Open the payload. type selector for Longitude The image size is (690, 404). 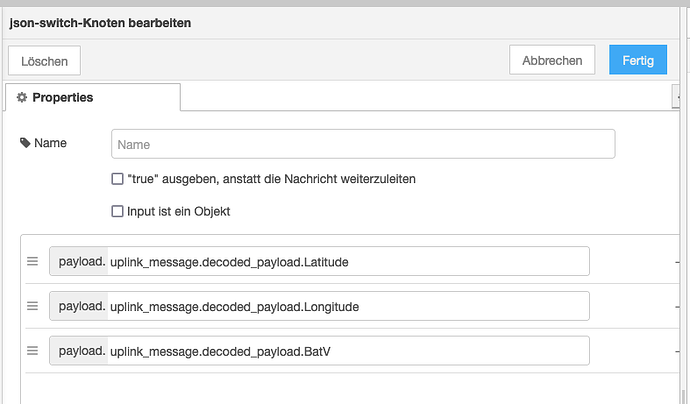pyautogui.click(x=79, y=306)
